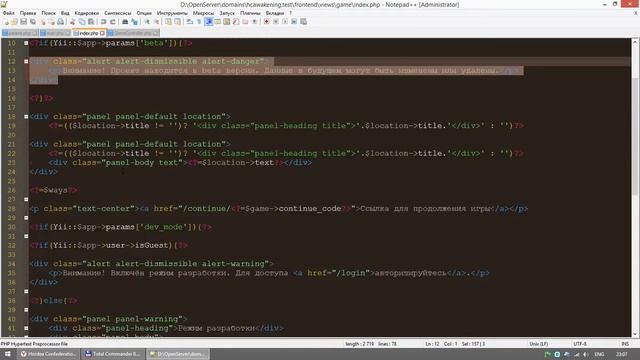The image size is (640, 360).
Task: Click the New file toolbar icon
Action: point(6,22)
